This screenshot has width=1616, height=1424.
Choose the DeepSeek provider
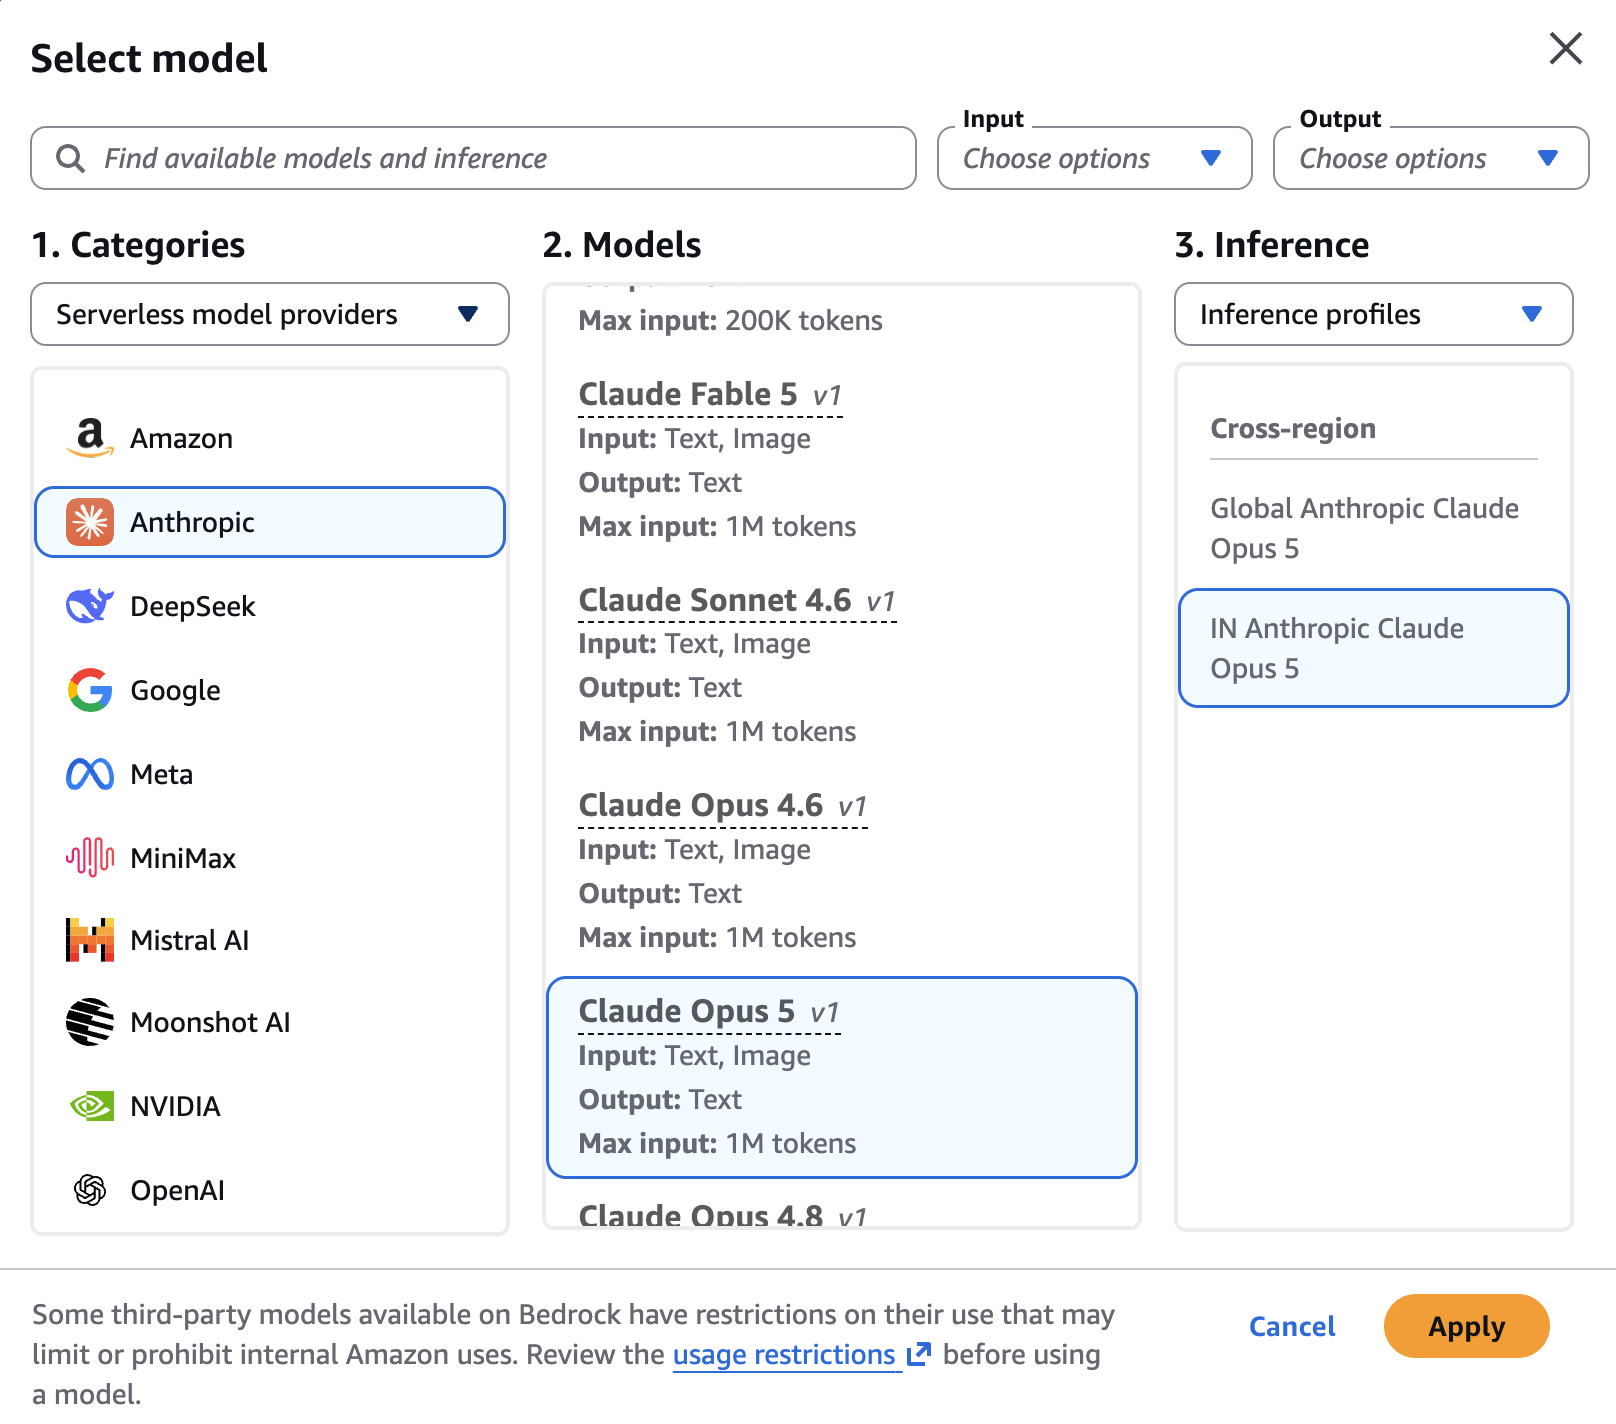click(270, 606)
